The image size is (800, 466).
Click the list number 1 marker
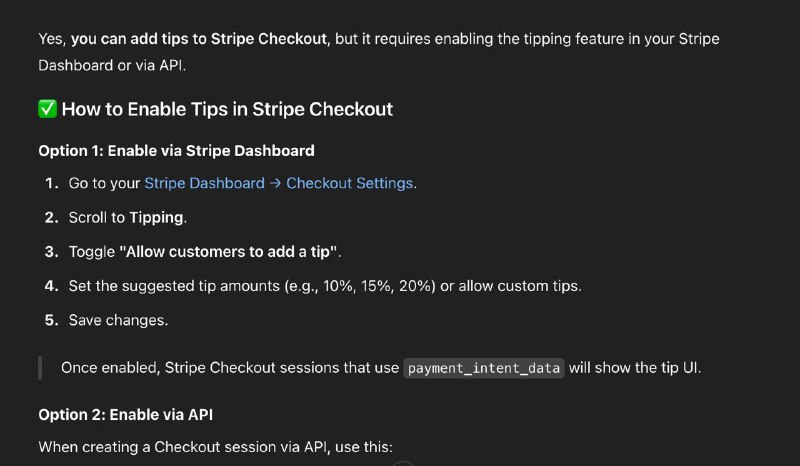(x=52, y=183)
